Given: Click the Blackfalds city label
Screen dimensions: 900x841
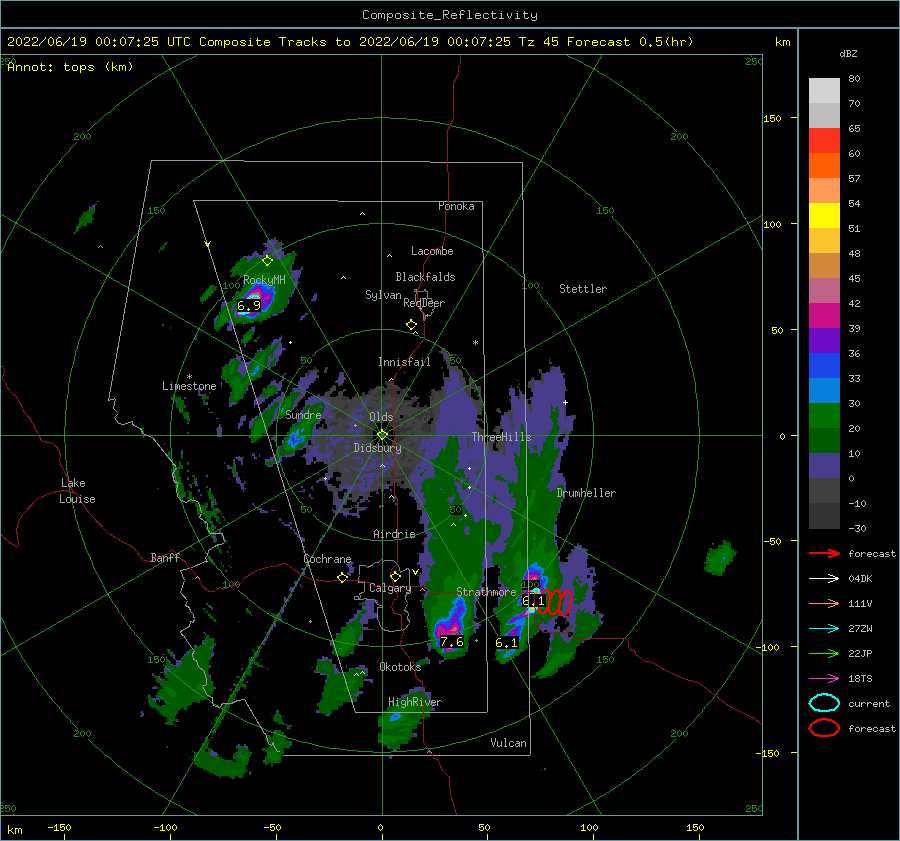Looking at the screenshot, I should (x=425, y=277).
